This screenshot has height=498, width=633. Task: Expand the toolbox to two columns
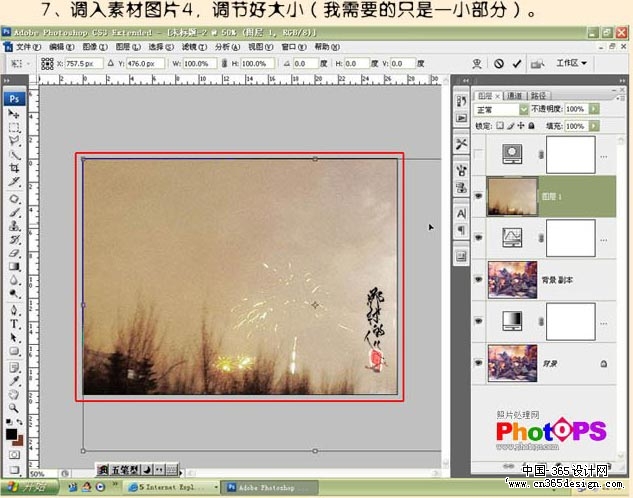click(x=7, y=81)
